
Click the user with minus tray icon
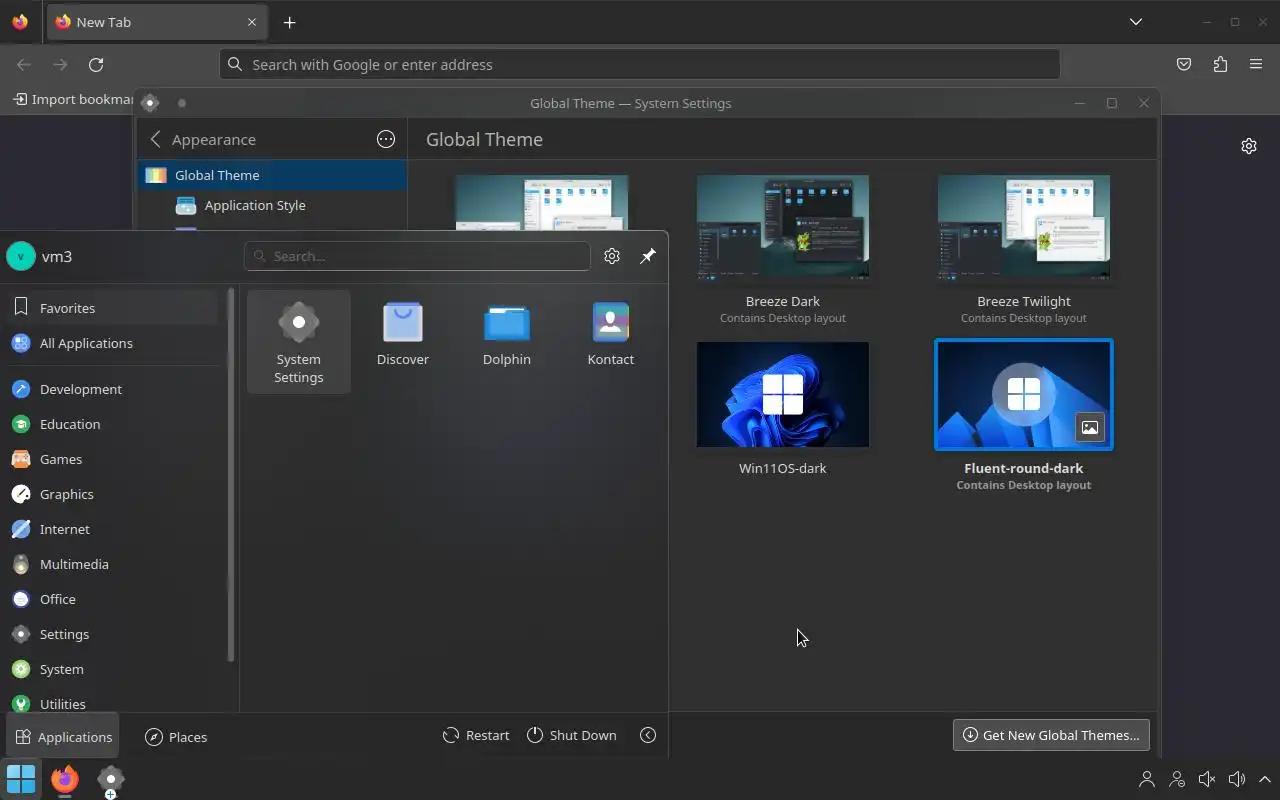pos(1177,779)
